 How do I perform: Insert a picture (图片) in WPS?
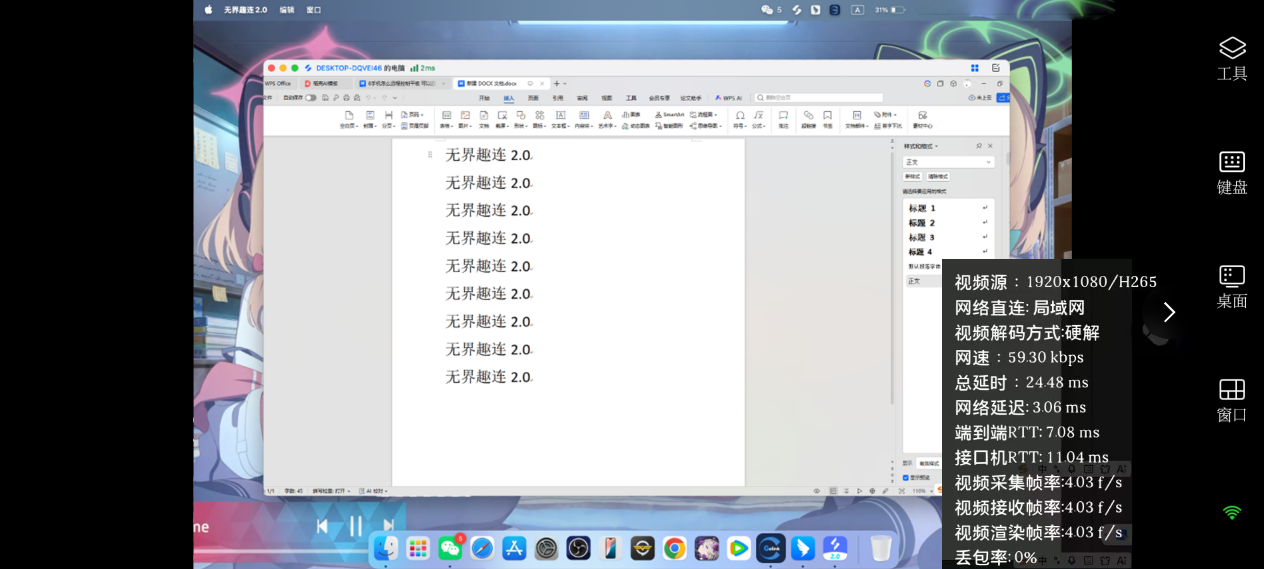pyautogui.click(x=465, y=121)
